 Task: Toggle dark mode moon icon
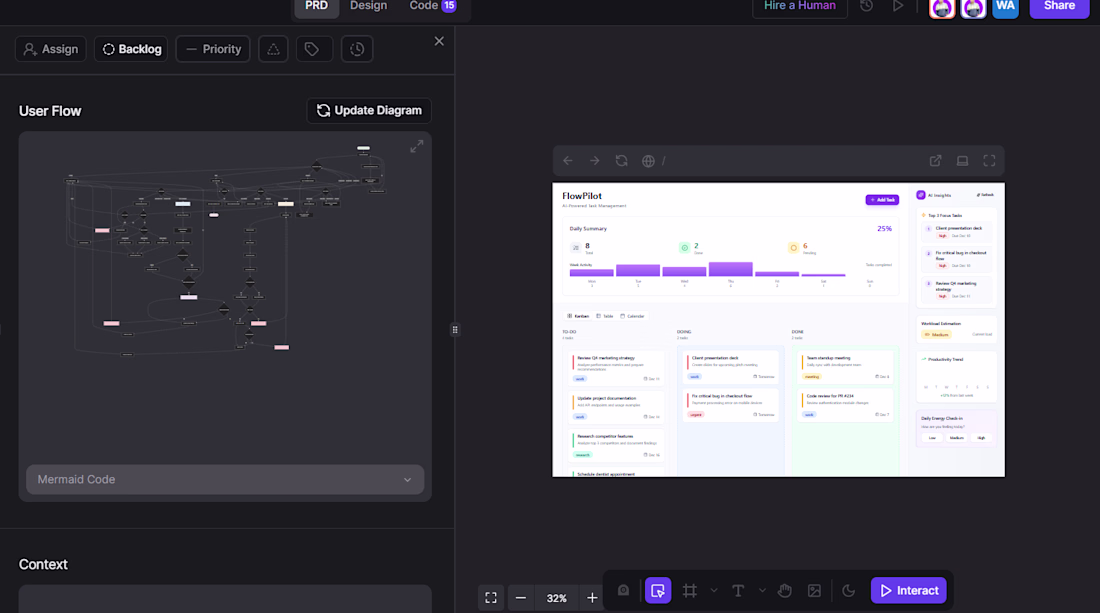pos(849,591)
